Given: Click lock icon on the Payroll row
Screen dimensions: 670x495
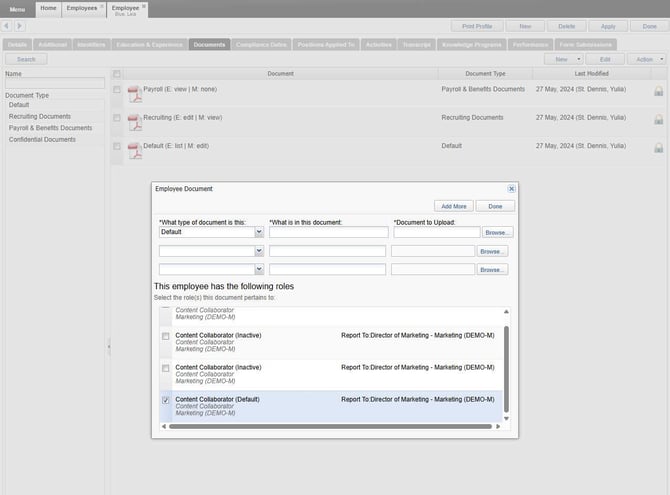Looking at the screenshot, I should tap(658, 91).
